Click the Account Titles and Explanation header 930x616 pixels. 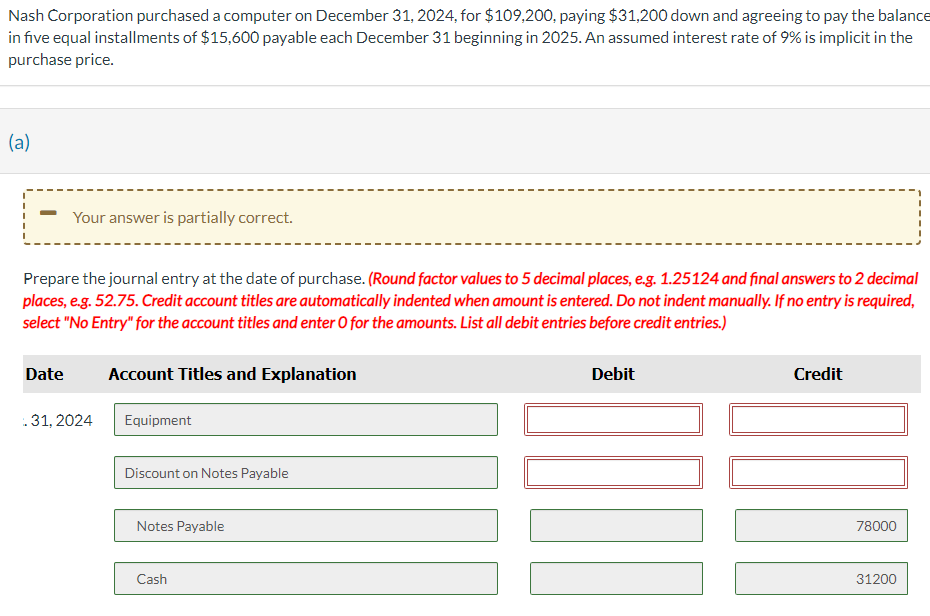pos(232,374)
